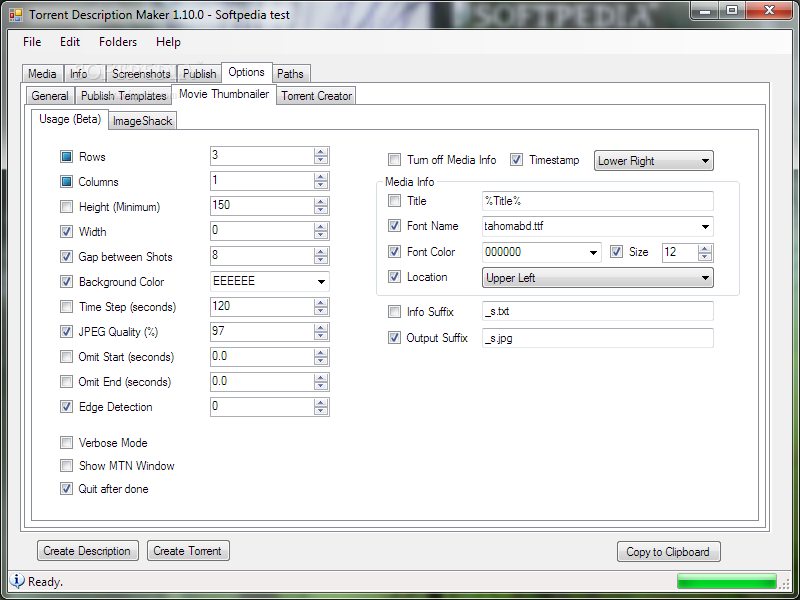
Task: Open the File menu
Action: click(32, 42)
